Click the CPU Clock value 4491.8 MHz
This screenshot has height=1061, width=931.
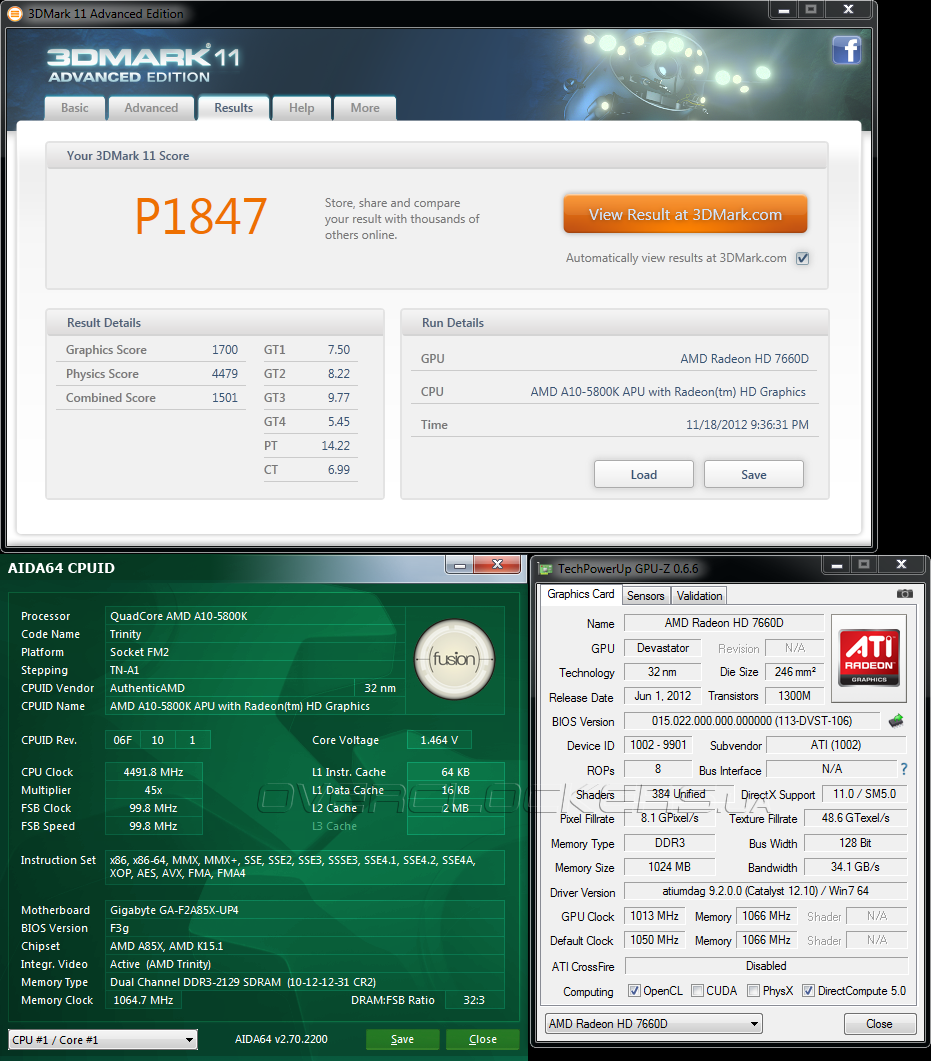click(154, 772)
